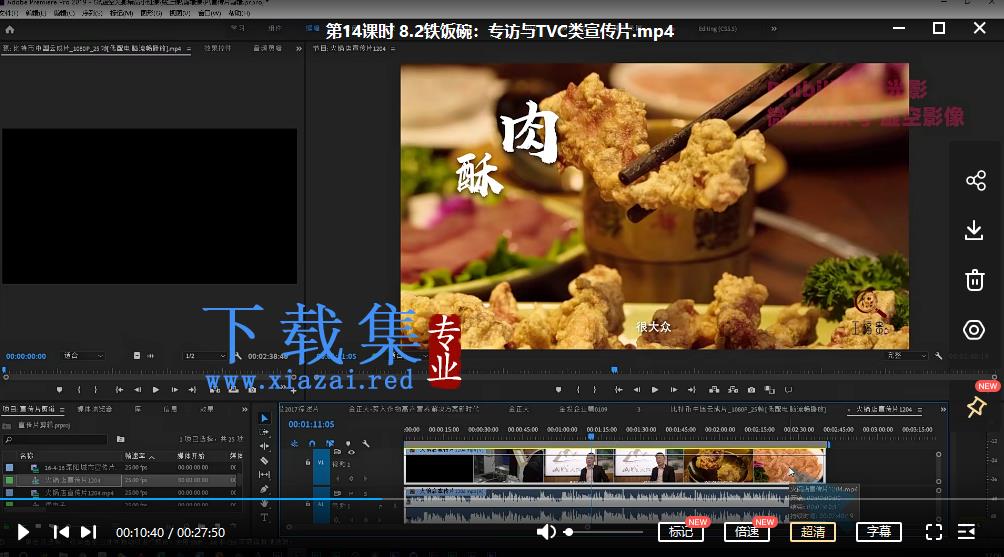Image resolution: width=1004 pixels, height=557 pixels.
Task: Skip to next video in player
Action: [x=88, y=531]
